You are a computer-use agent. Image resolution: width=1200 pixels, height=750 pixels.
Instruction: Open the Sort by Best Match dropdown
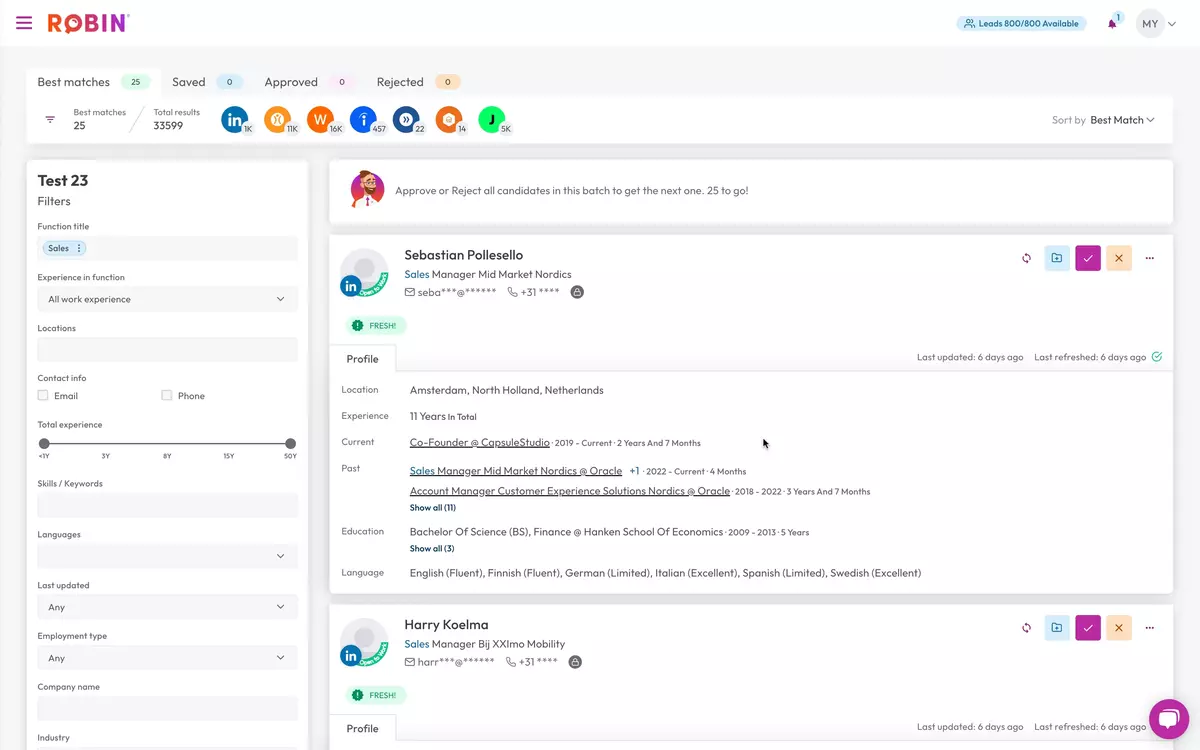(x=1121, y=120)
